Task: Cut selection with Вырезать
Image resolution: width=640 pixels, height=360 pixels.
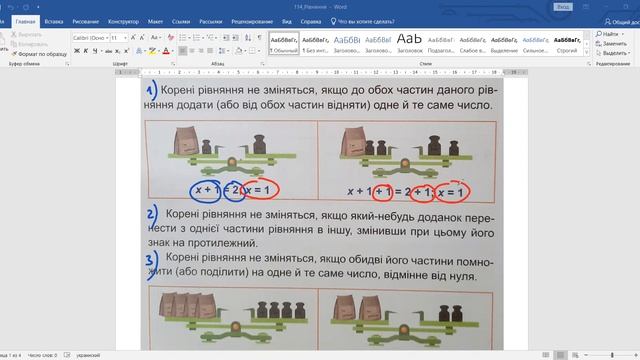Action: [26, 35]
